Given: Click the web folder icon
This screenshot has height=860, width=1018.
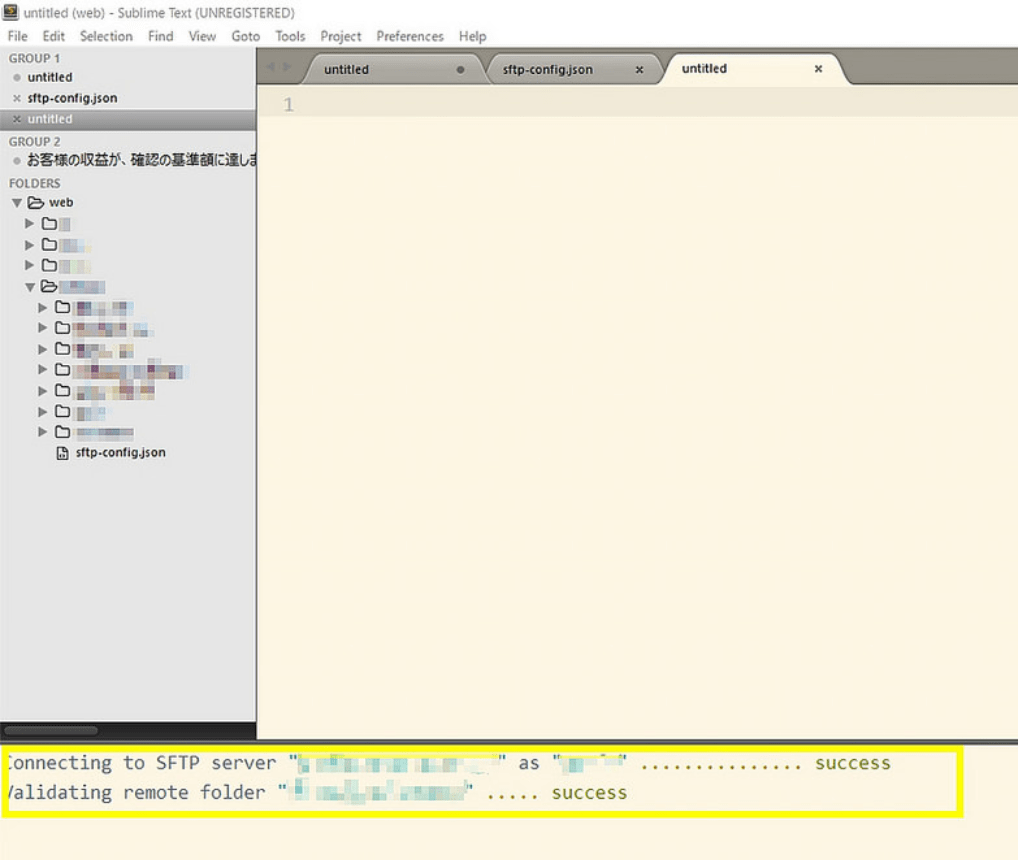Looking at the screenshot, I should [36, 203].
